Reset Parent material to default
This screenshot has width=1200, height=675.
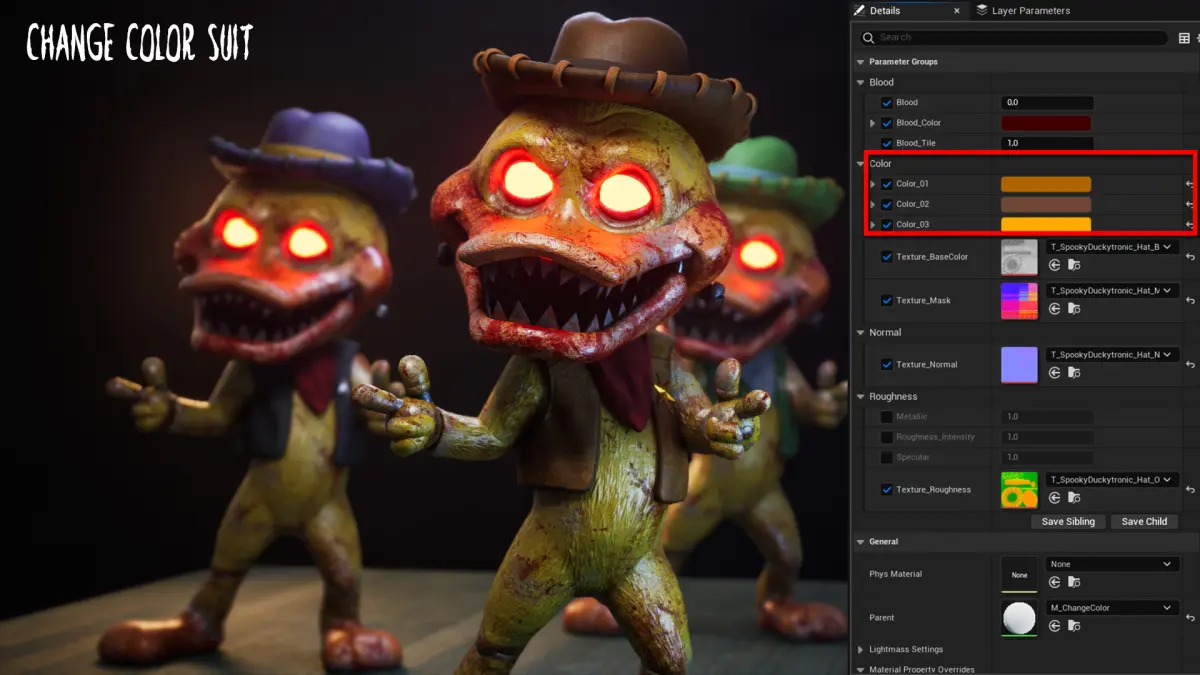[x=1190, y=618]
